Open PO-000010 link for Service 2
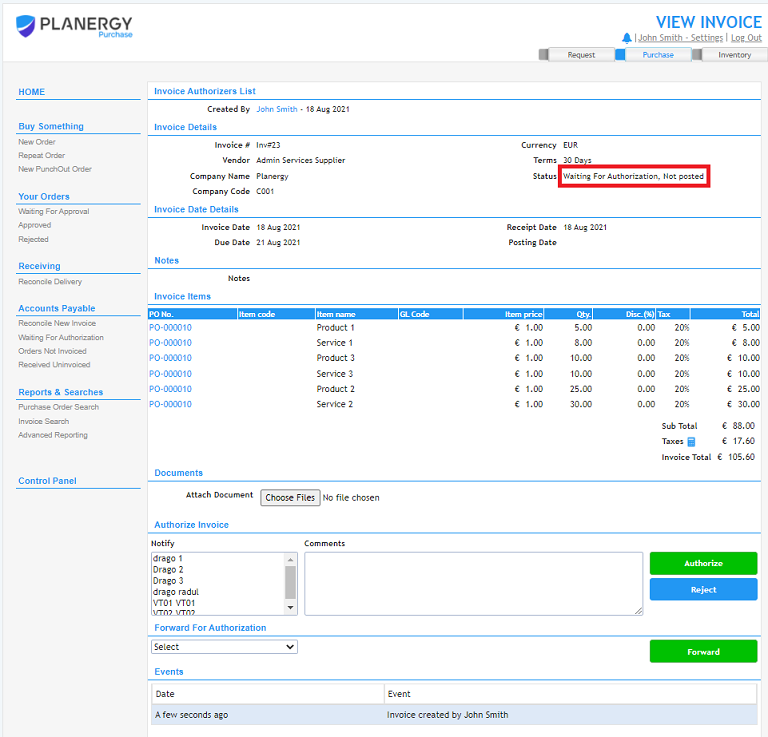The height and width of the screenshot is (737, 768). pyautogui.click(x=170, y=404)
